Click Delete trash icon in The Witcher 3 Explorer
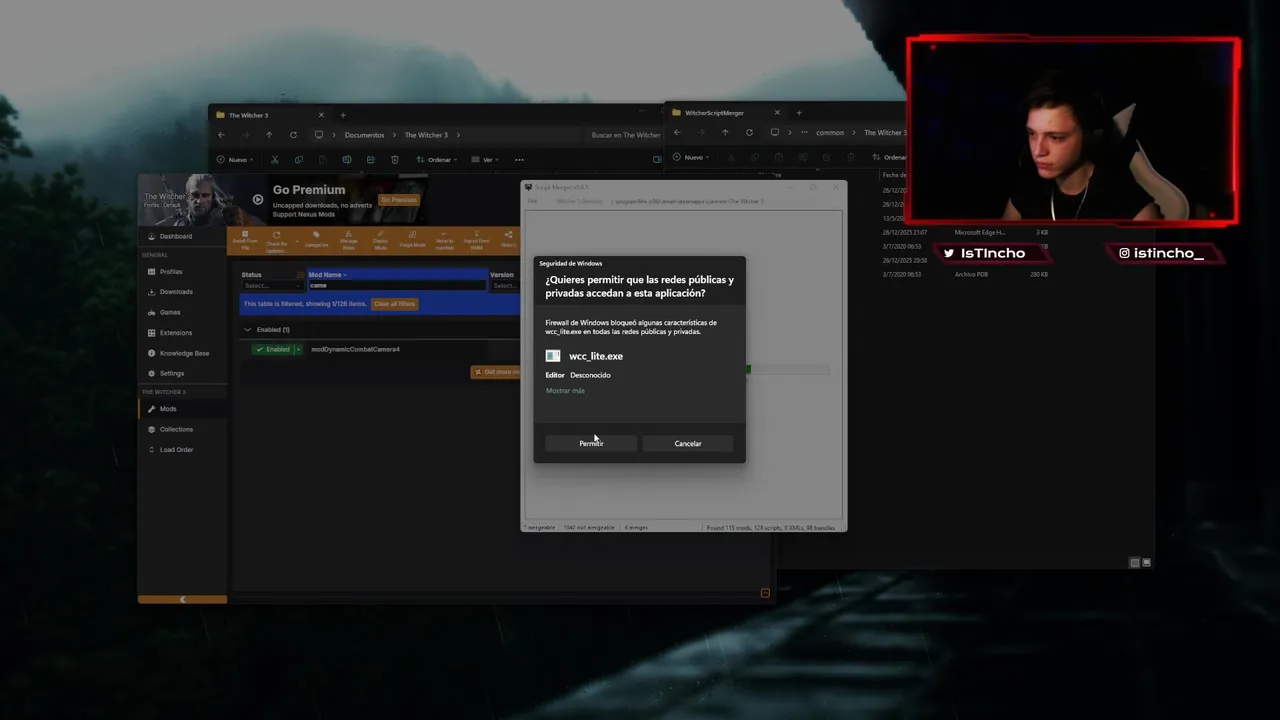 395,160
